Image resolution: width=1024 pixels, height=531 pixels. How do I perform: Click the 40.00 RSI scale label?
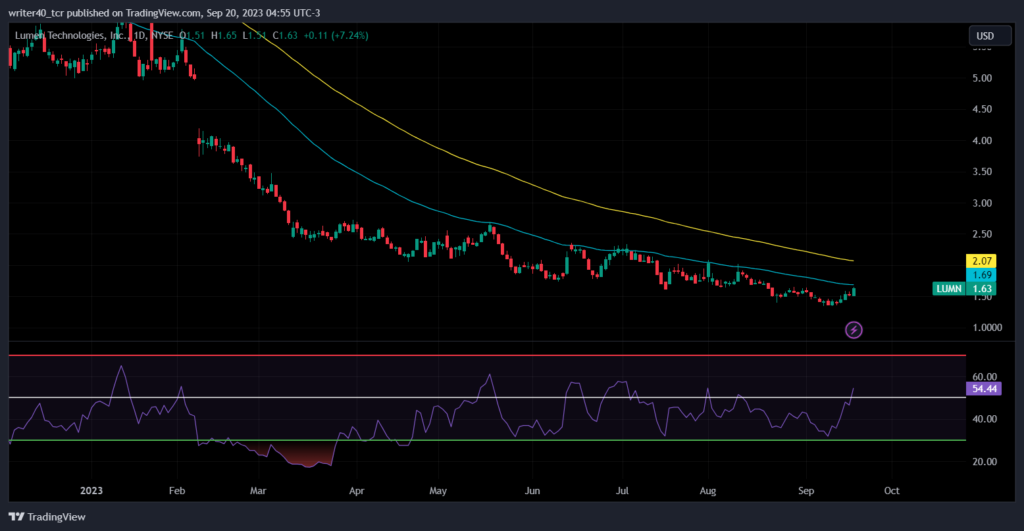(x=985, y=419)
